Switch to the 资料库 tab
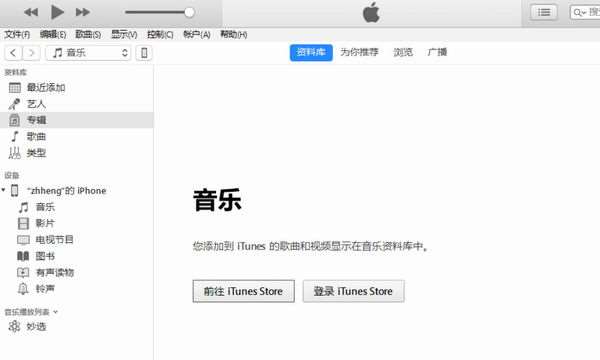 [x=311, y=52]
